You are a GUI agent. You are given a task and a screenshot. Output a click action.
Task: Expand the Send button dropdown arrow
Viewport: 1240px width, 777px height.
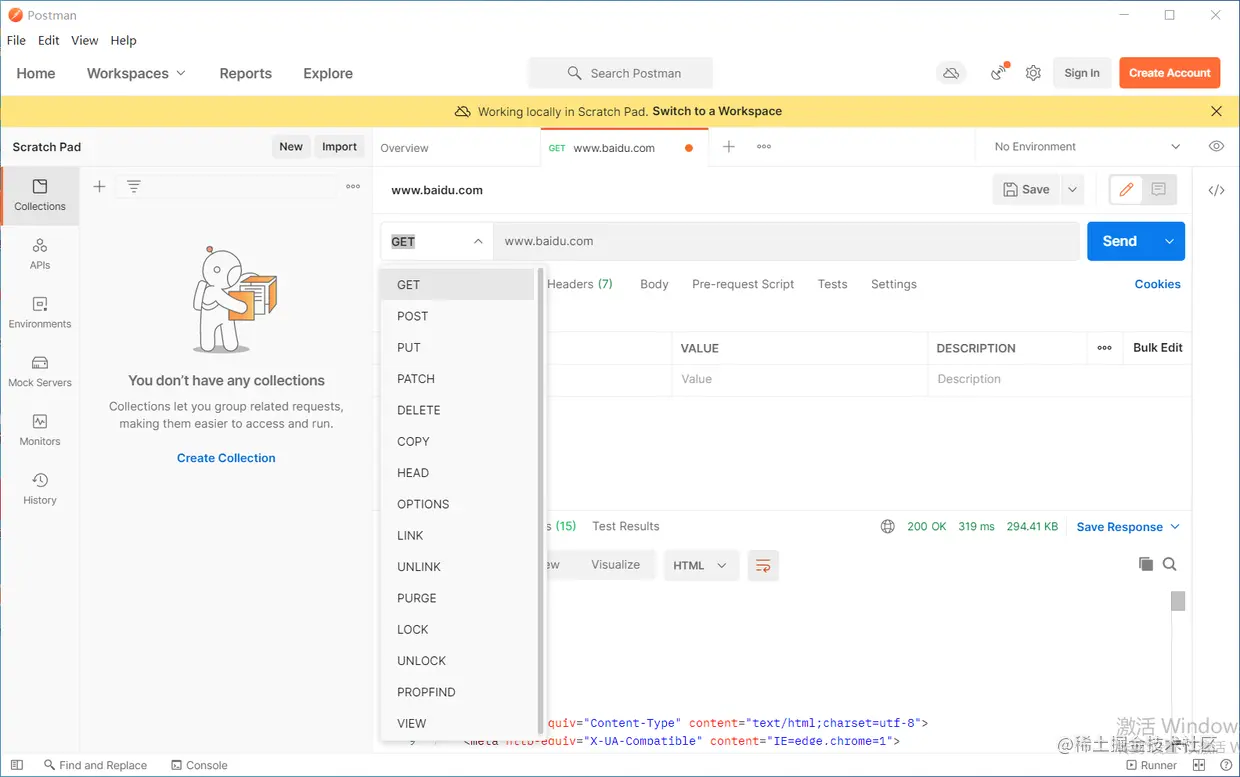click(x=1169, y=241)
